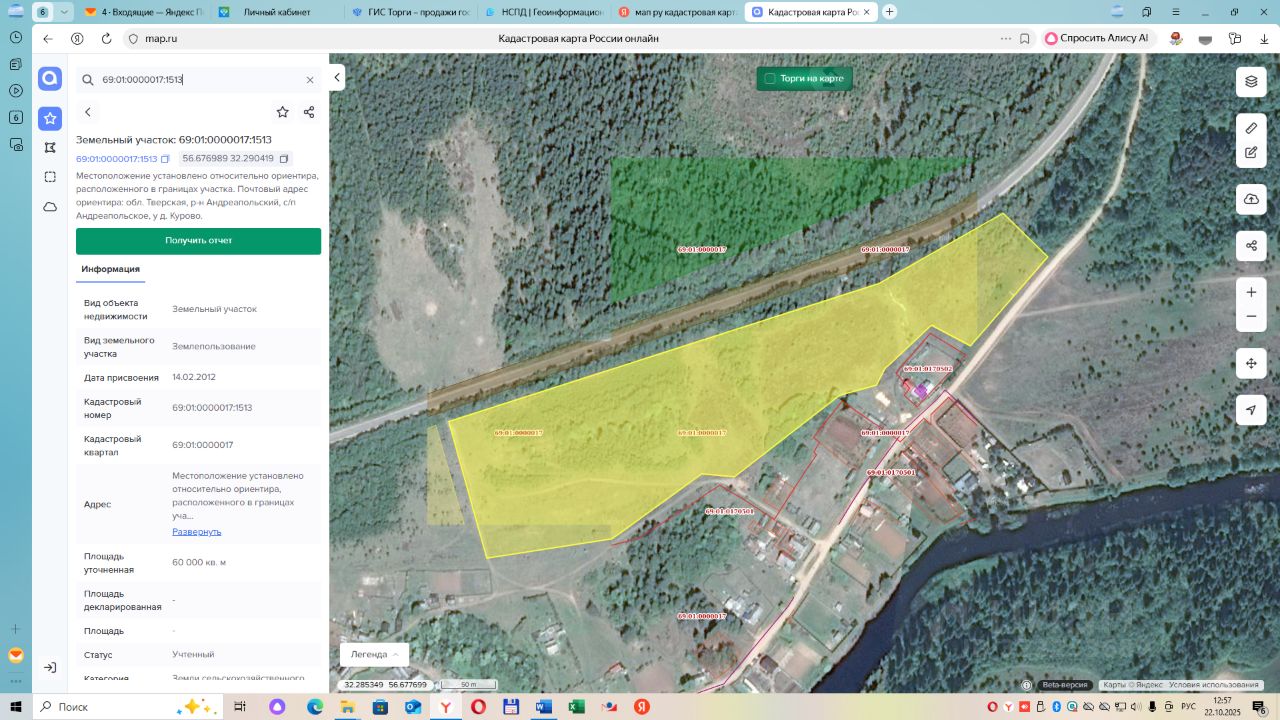The image size is (1280, 720).
Task: Click the cloud upload icon on map
Action: pyautogui.click(x=1251, y=199)
